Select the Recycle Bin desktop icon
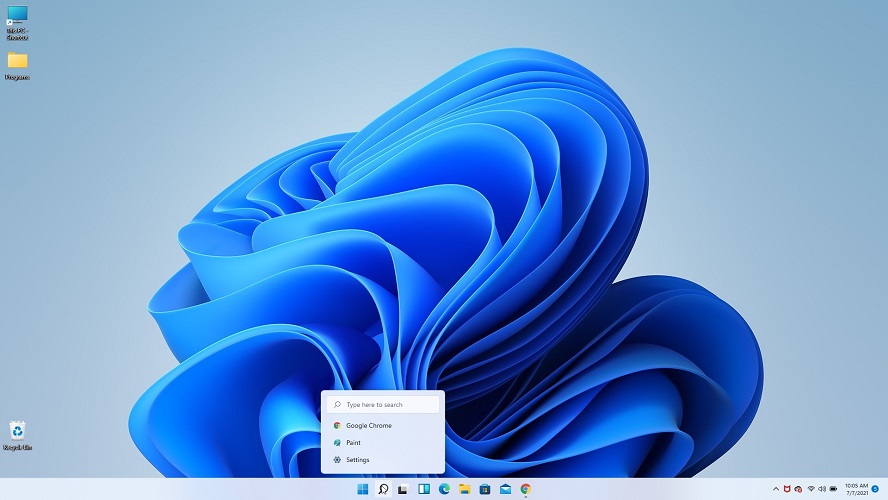The height and width of the screenshot is (500, 888). click(x=18, y=435)
